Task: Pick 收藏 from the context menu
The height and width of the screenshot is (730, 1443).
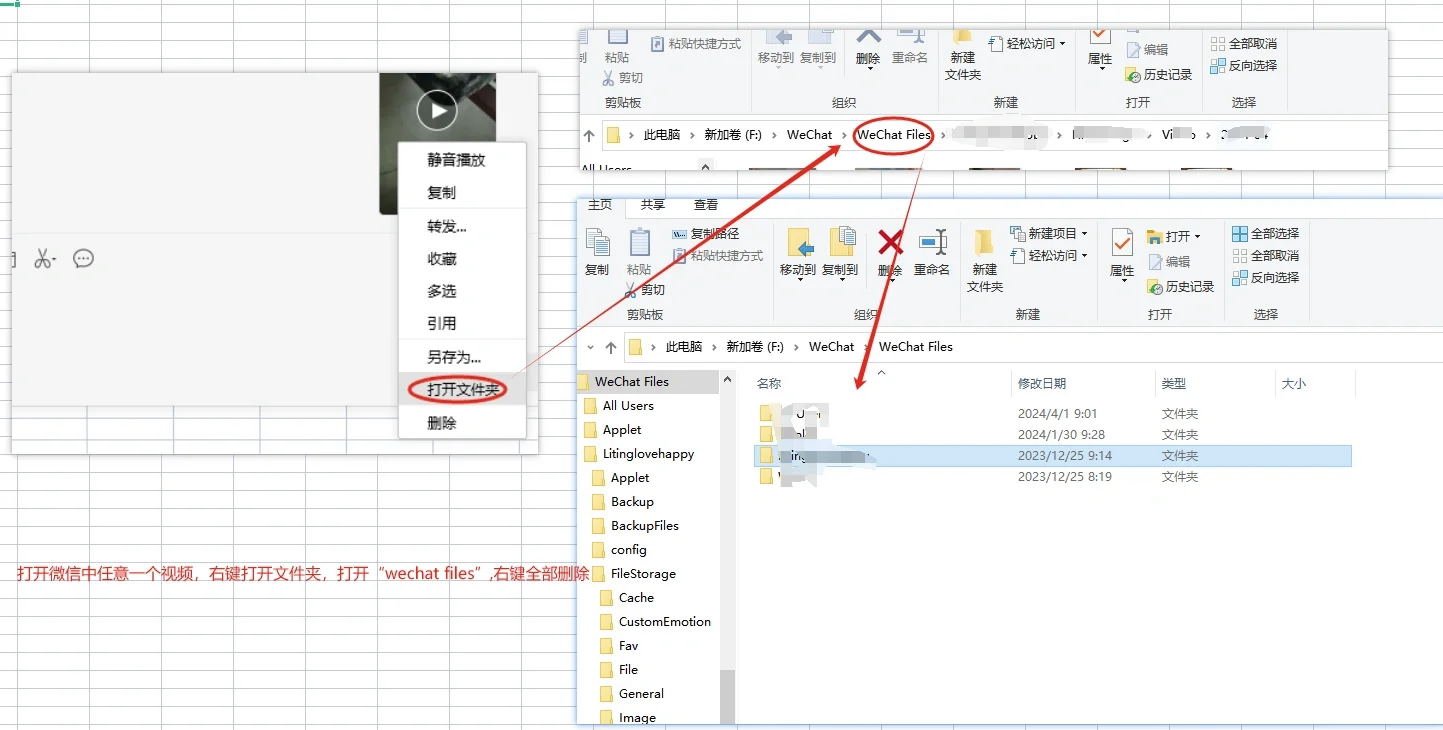Action: pyautogui.click(x=442, y=259)
